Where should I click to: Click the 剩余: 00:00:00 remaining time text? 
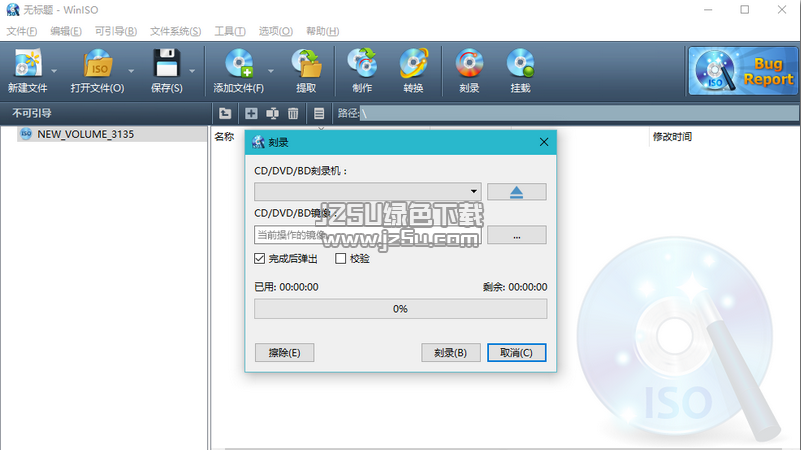[515, 287]
